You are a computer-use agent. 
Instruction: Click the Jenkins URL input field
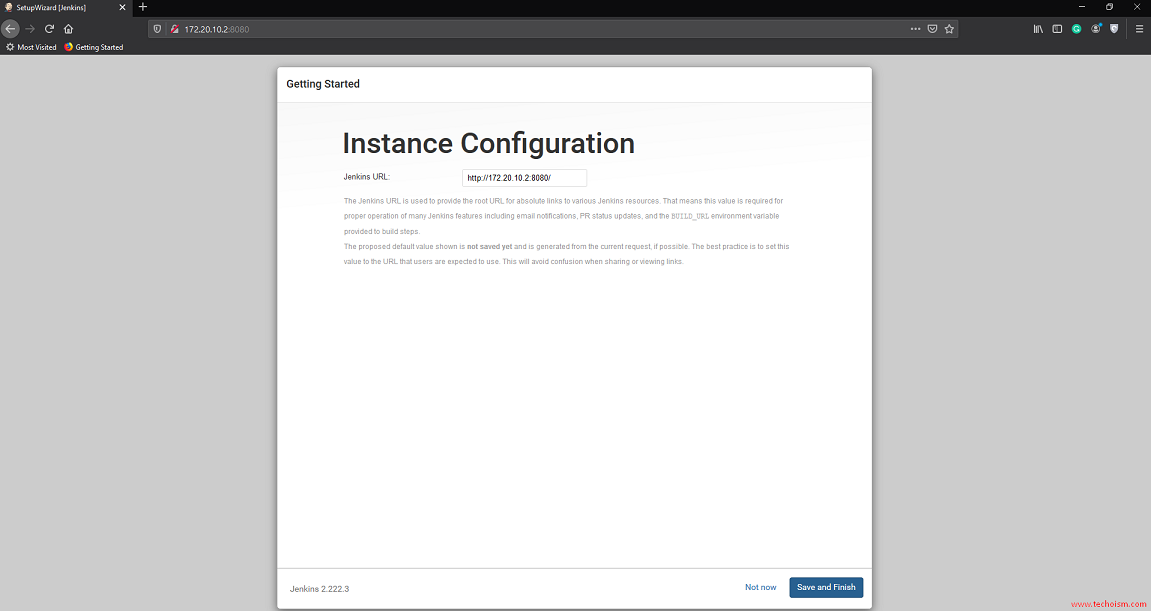pyautogui.click(x=524, y=178)
